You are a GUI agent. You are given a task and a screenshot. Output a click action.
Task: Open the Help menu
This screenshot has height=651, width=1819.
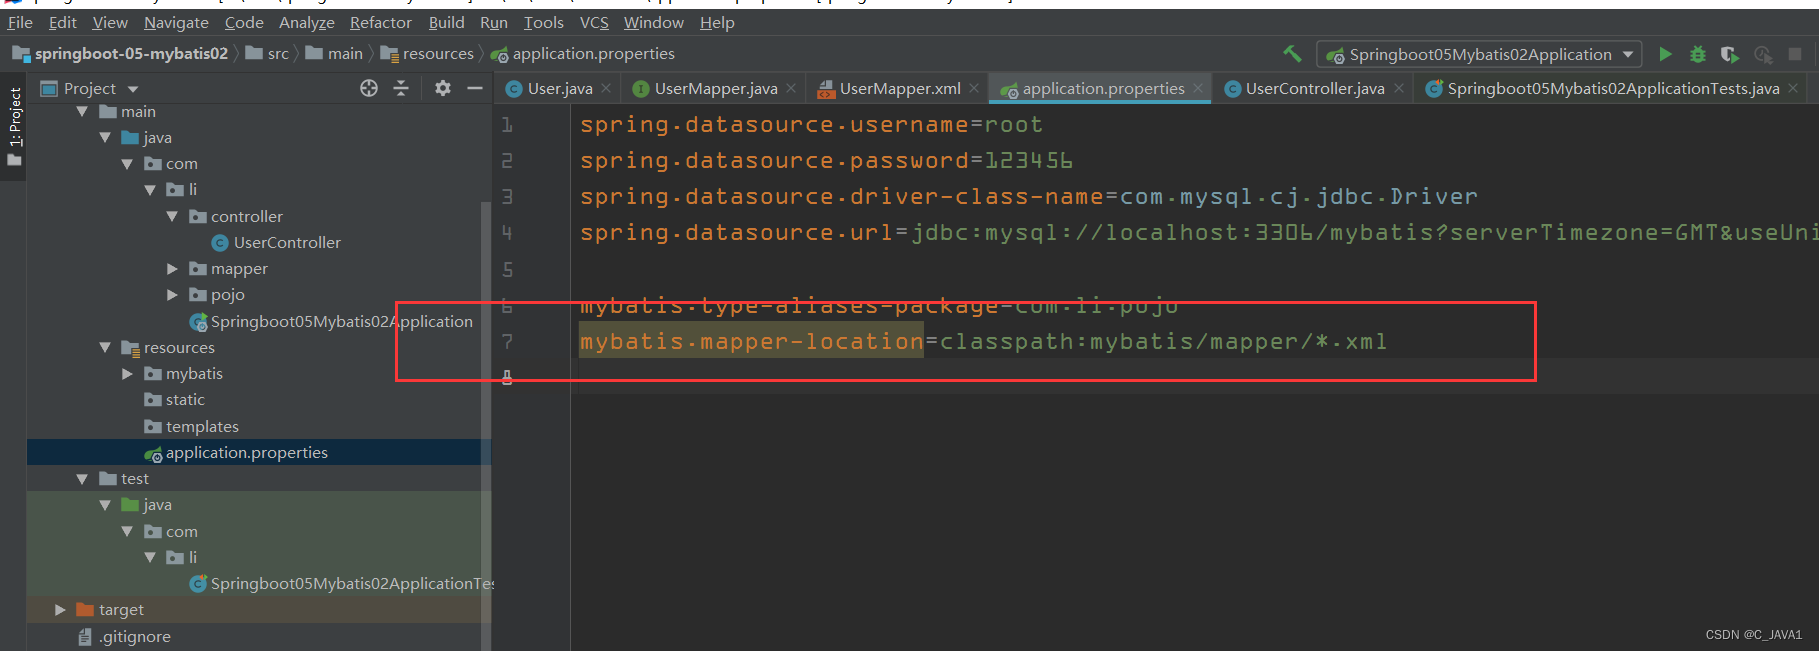(717, 22)
